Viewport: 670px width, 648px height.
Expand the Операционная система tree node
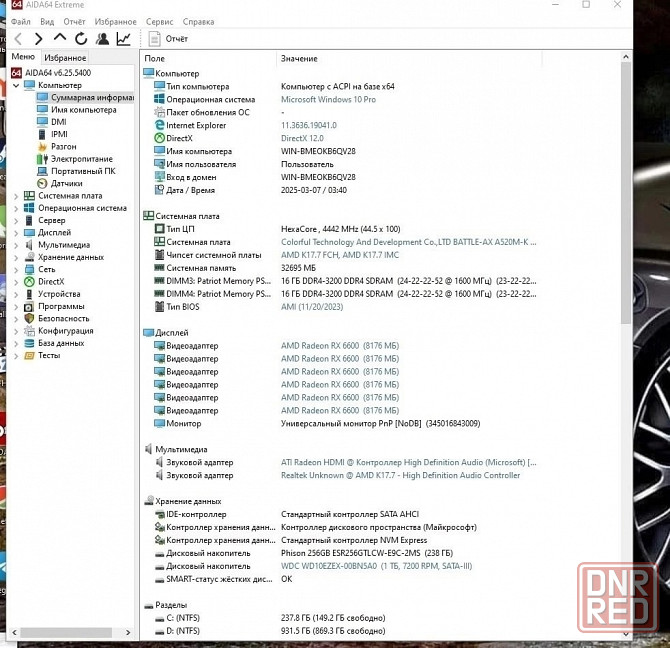pos(16,208)
